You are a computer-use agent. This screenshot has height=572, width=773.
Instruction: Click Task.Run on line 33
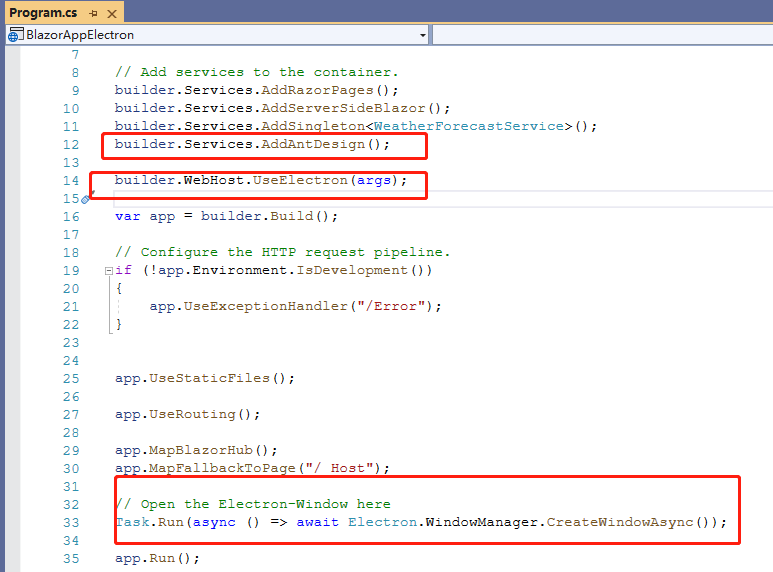pos(149,522)
